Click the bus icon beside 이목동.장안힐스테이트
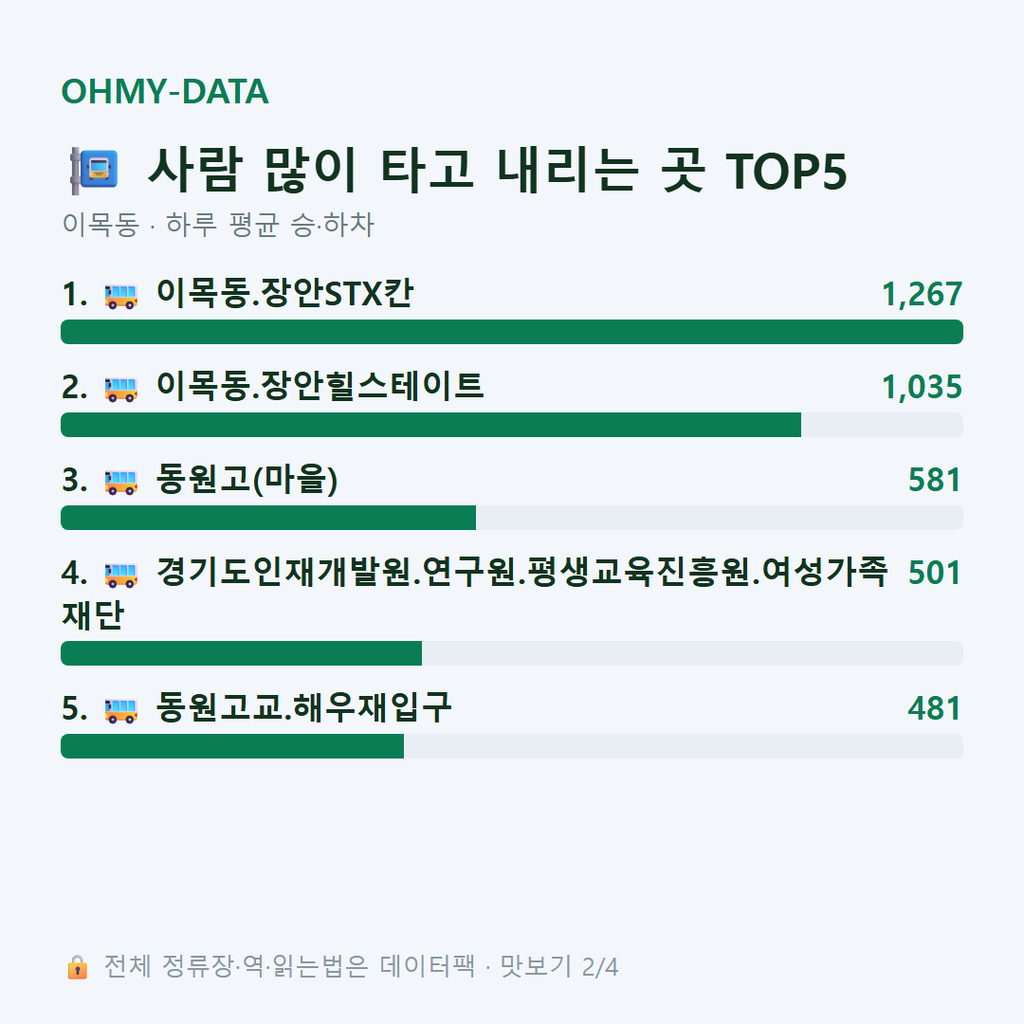 pyautogui.click(x=121, y=389)
